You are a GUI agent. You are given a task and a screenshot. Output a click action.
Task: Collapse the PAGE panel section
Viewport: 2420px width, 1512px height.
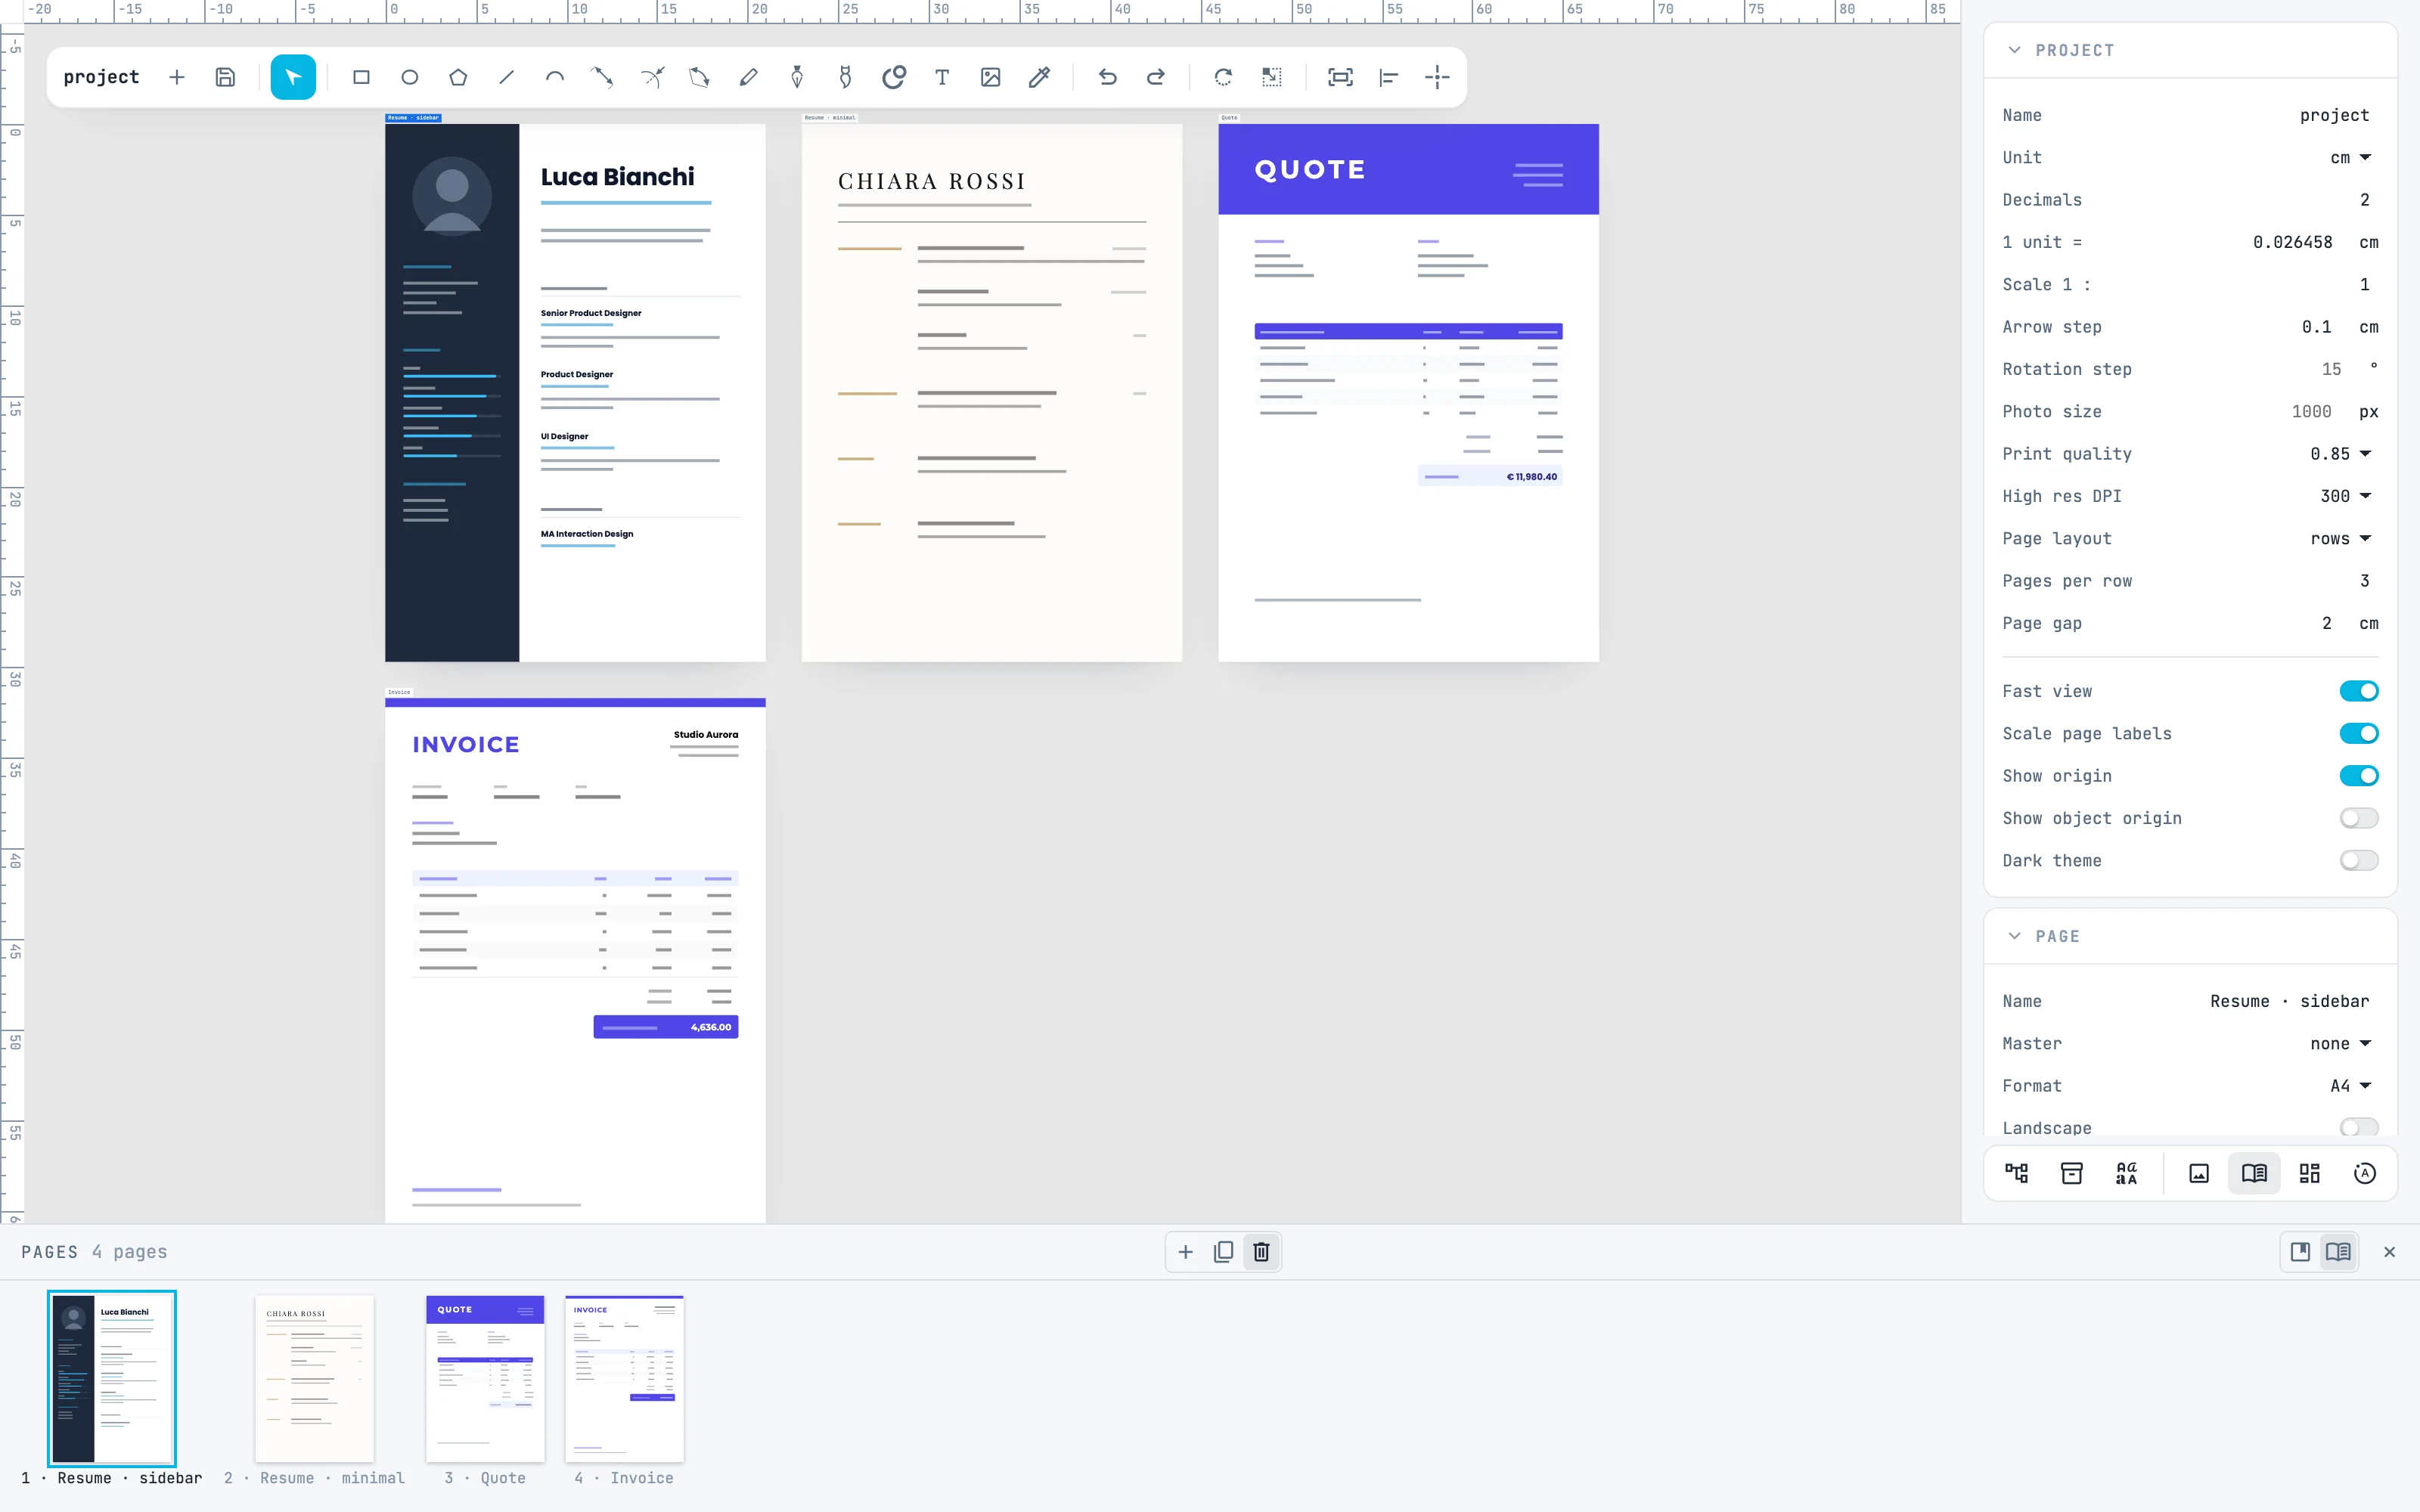tap(2014, 936)
